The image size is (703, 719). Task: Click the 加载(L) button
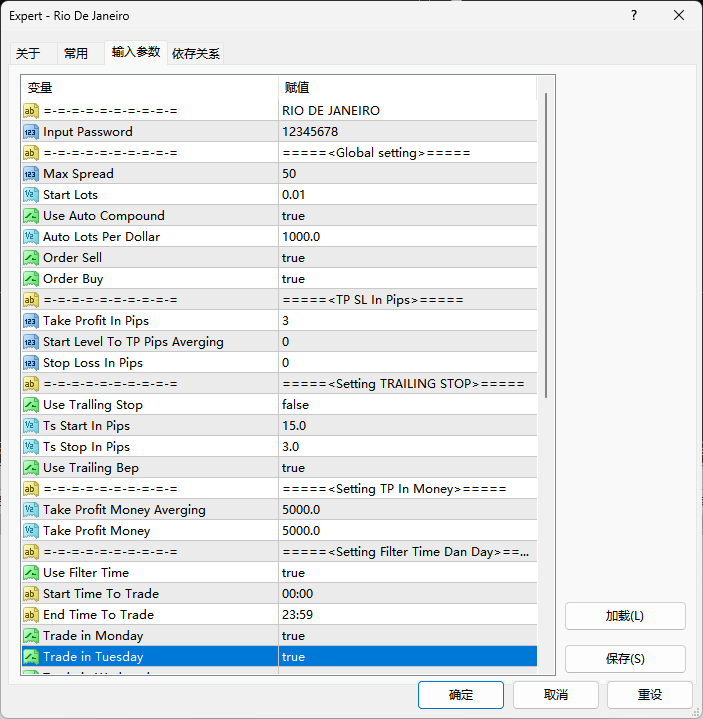pyautogui.click(x=625, y=616)
